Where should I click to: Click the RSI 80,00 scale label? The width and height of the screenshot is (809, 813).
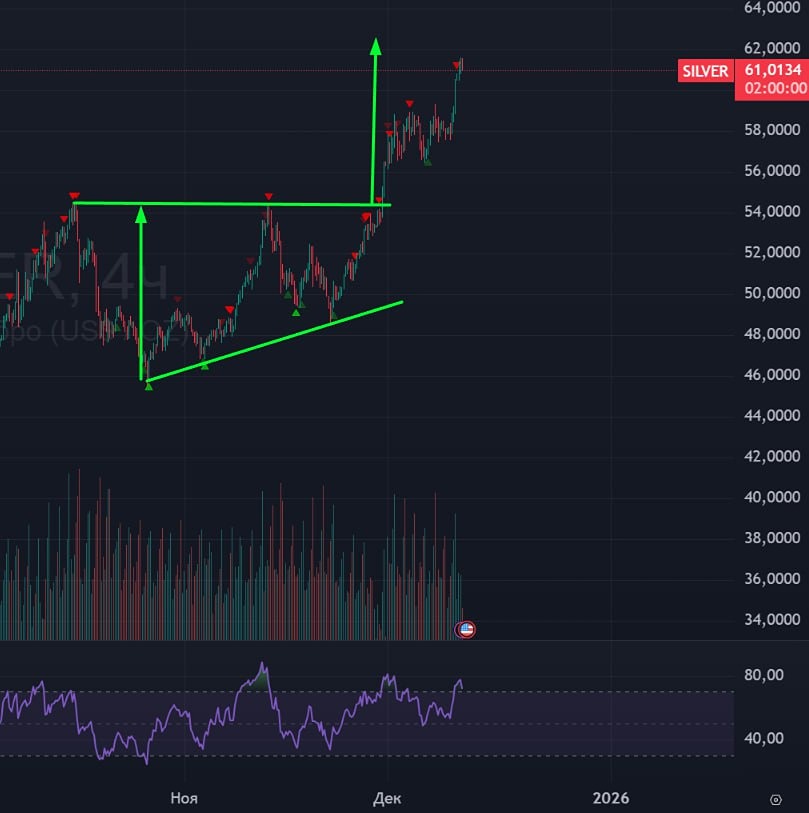(x=763, y=675)
